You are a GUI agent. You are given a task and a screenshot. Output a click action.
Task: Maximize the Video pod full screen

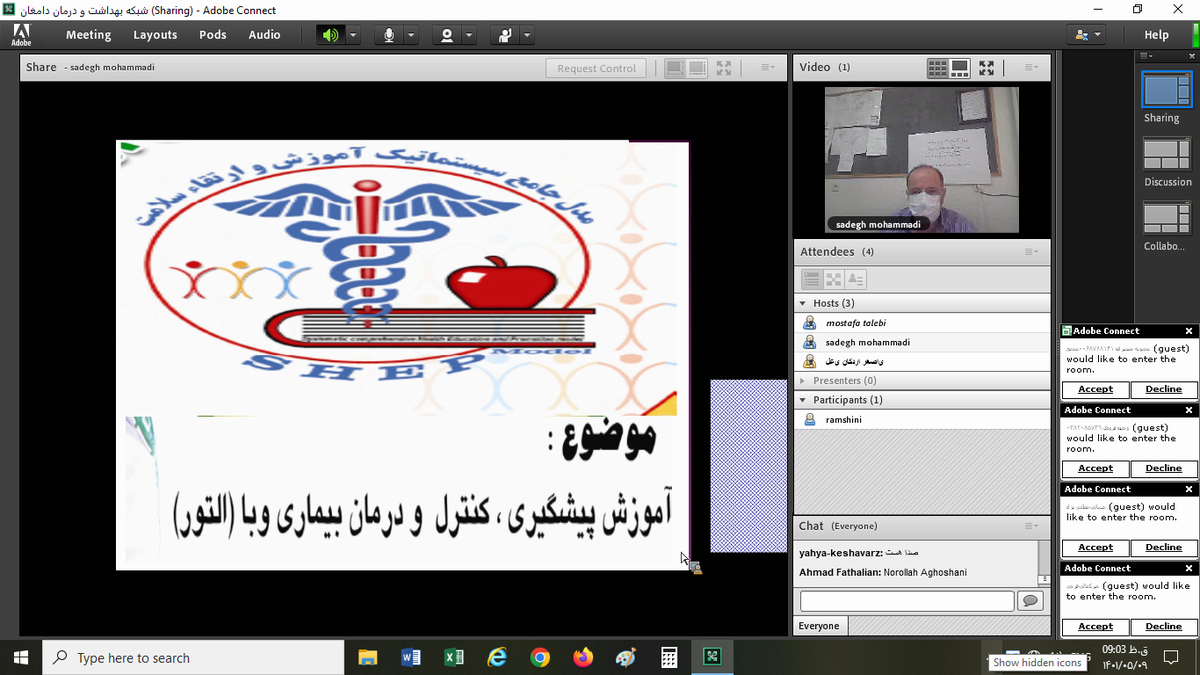tap(986, 68)
